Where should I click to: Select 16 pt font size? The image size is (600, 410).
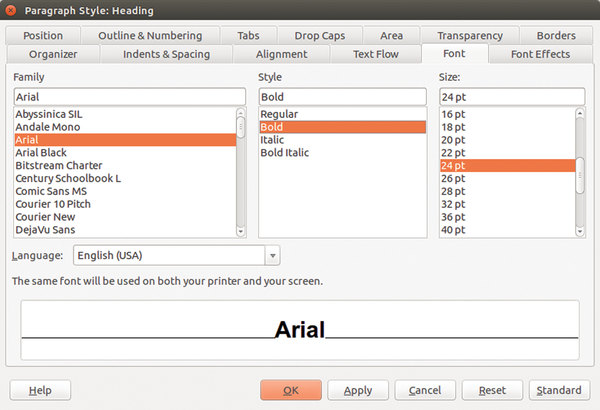point(507,114)
